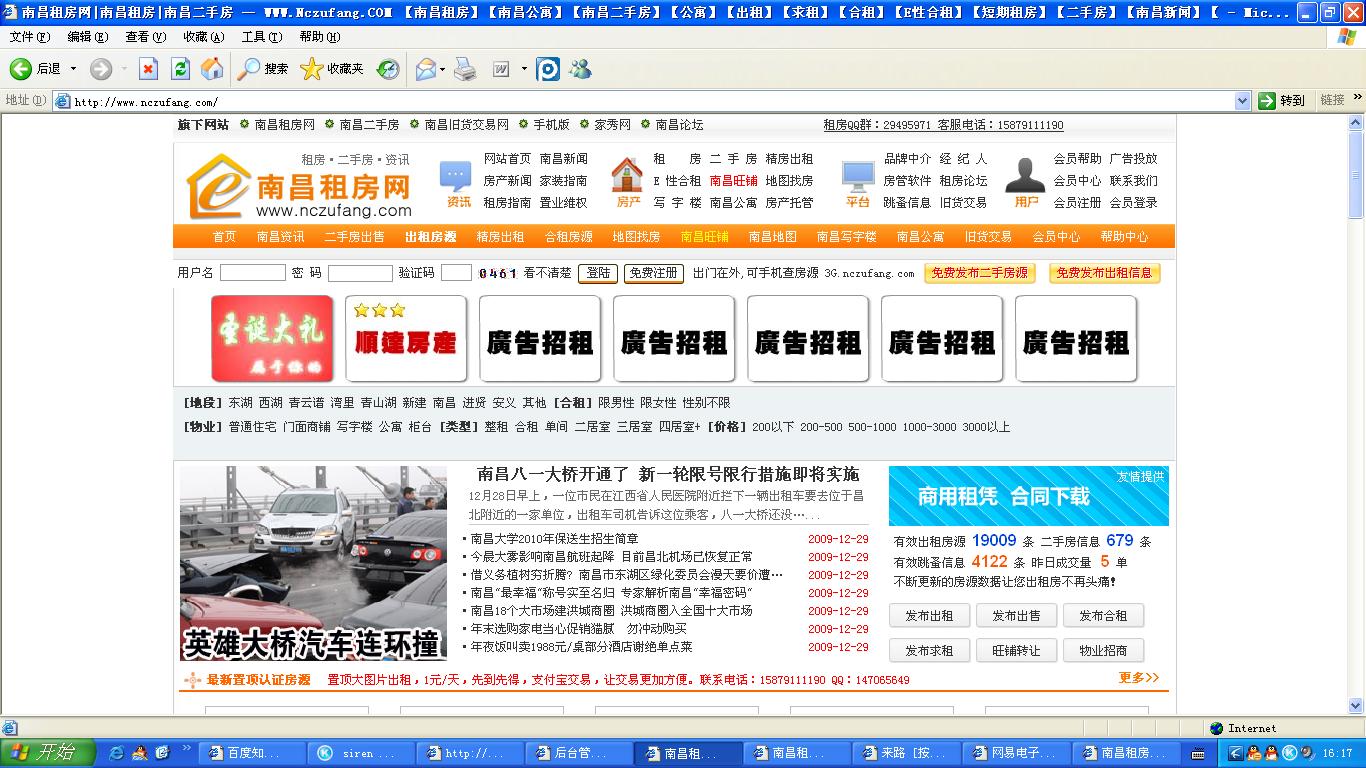Switch to 后台管... taskbar window
The image size is (1366, 768).
pyautogui.click(x=578, y=753)
